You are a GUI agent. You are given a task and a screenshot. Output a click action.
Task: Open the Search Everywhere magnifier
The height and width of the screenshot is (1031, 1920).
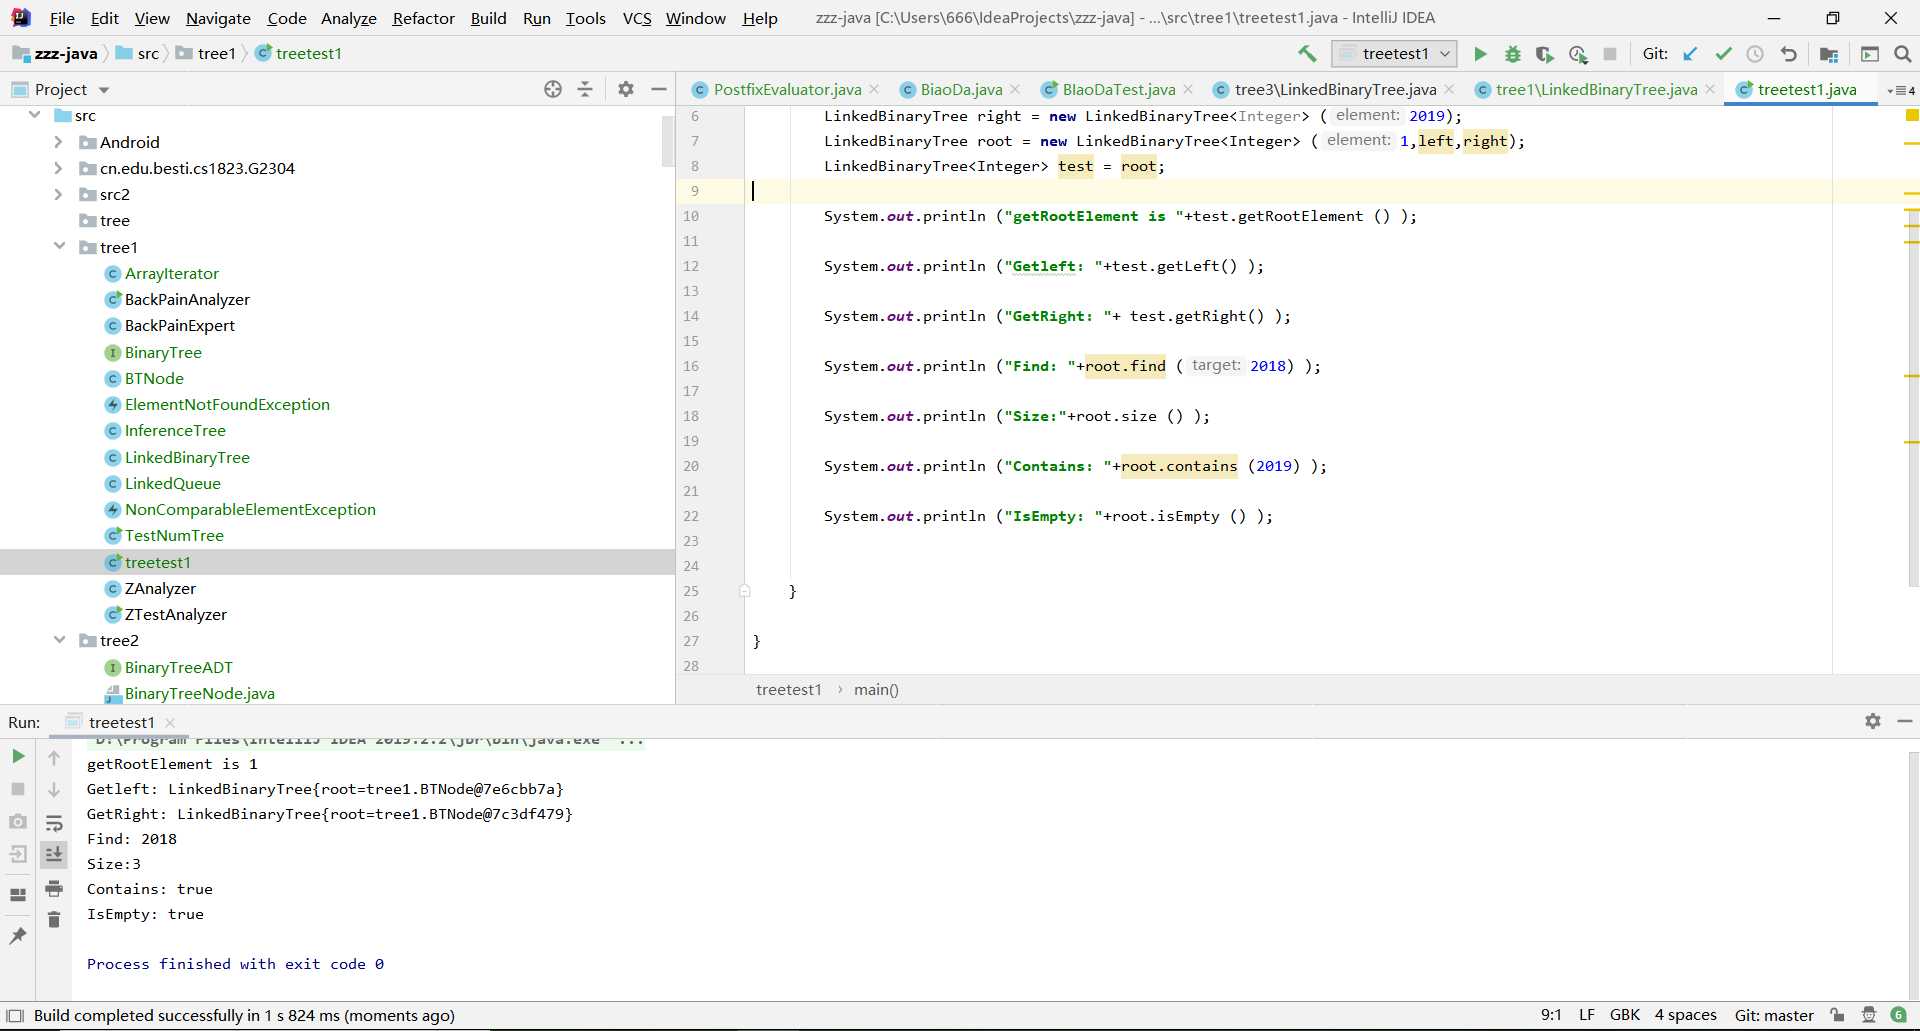1903,54
